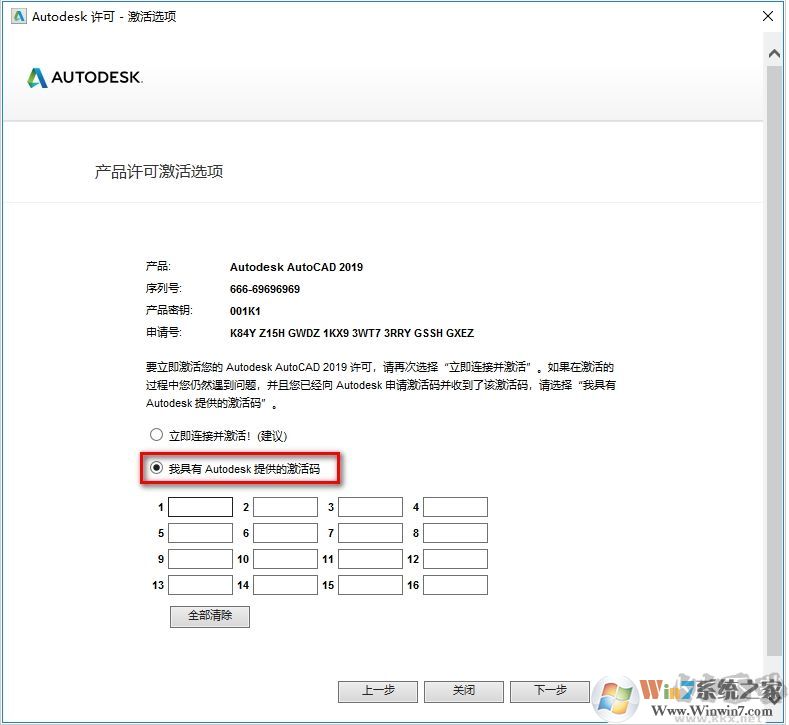Click the 关闭 button
Screen dimensions: 789x725
coord(463,691)
